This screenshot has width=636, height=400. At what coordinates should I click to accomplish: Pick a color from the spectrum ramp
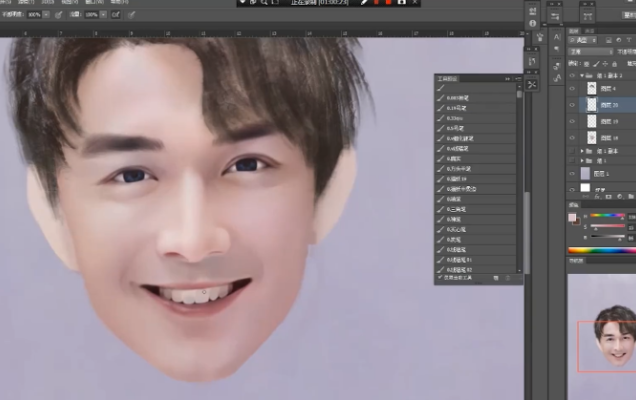[602, 250]
